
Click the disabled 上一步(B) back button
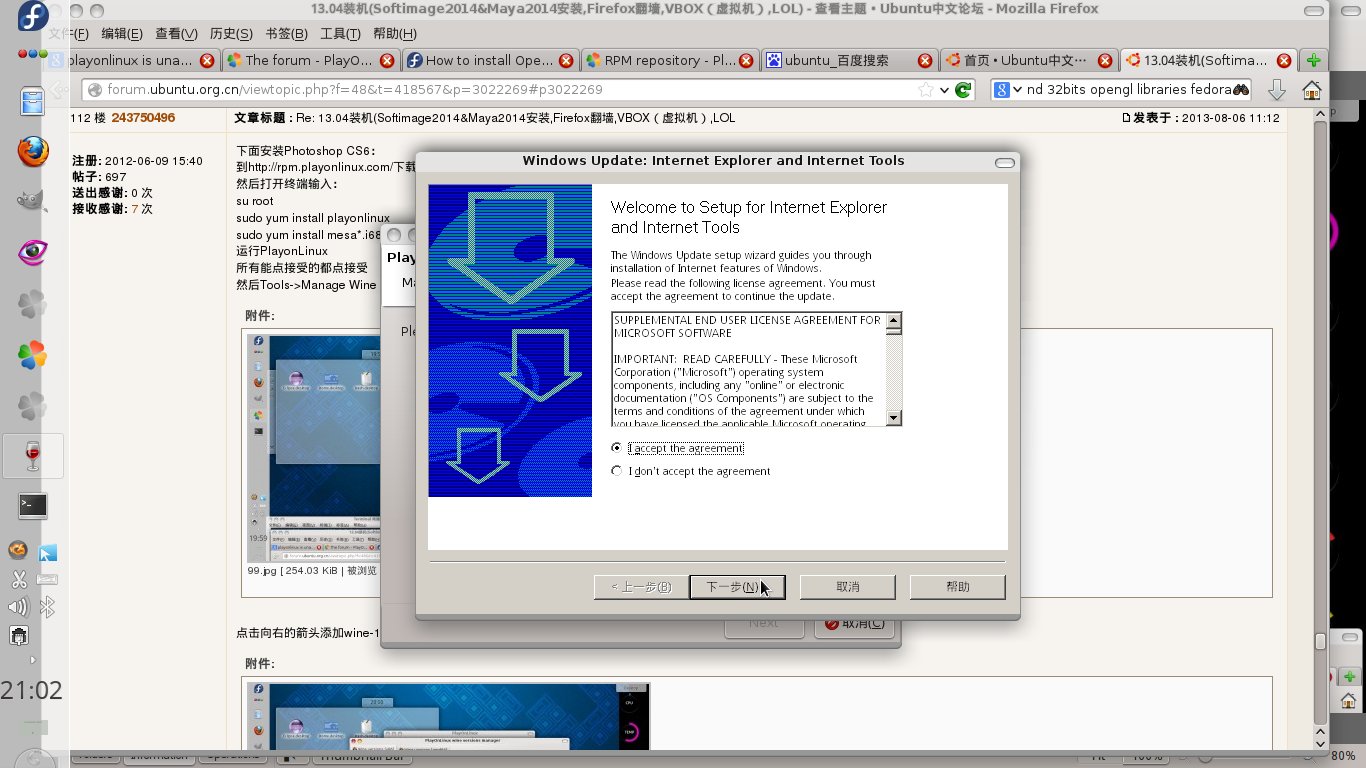pyautogui.click(x=640, y=587)
